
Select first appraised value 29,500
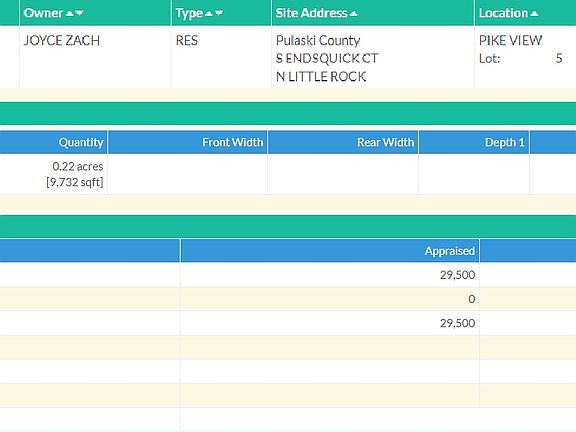tap(457, 275)
